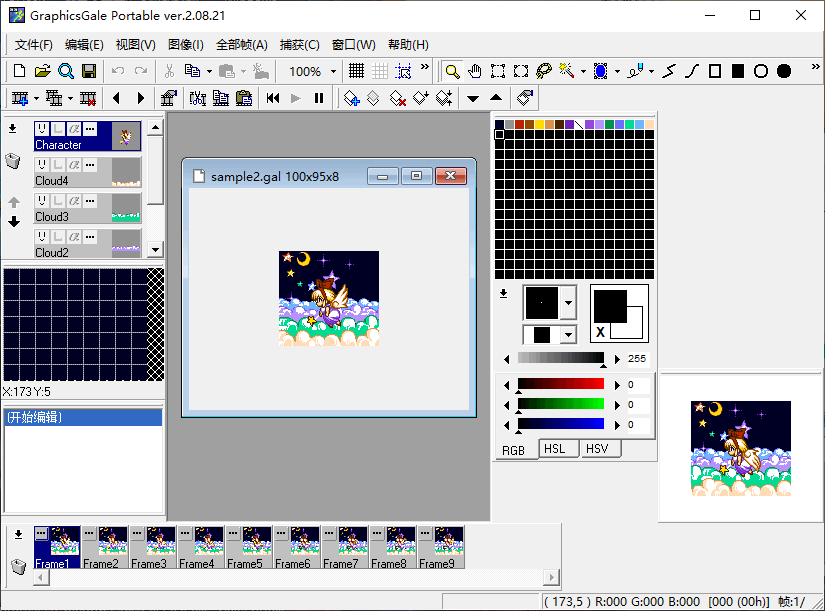Screen dimensions: 825x611
Task: Toggle the snap to grid icon
Action: 403,71
